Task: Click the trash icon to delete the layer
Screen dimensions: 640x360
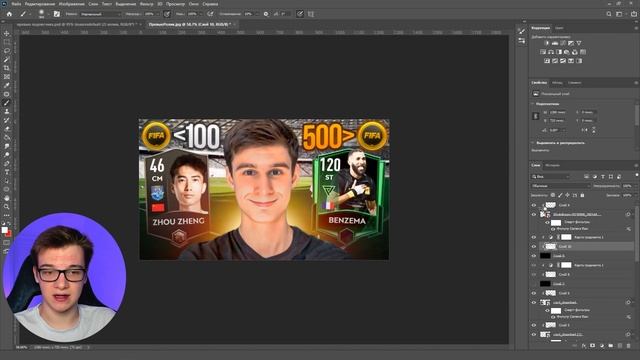Action: pyautogui.click(x=629, y=346)
